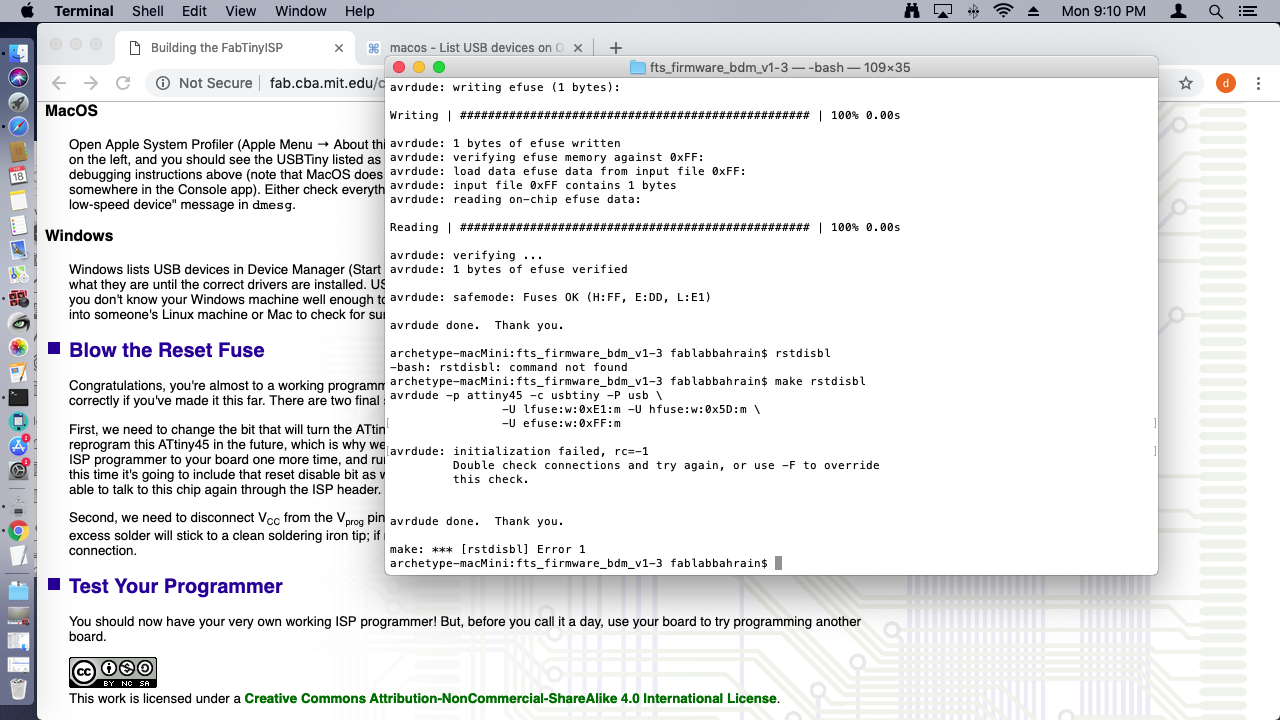Open Chrome profile avatar 'd'
Screen dimensions: 1280x720
coord(1226,83)
